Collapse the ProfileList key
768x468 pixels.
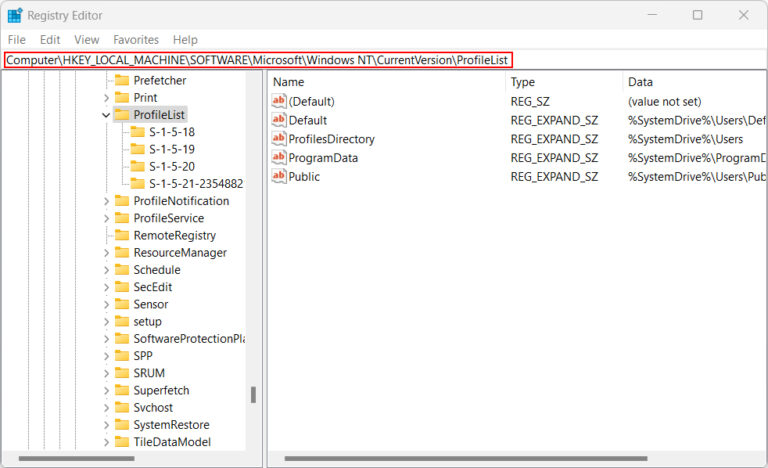coord(106,115)
